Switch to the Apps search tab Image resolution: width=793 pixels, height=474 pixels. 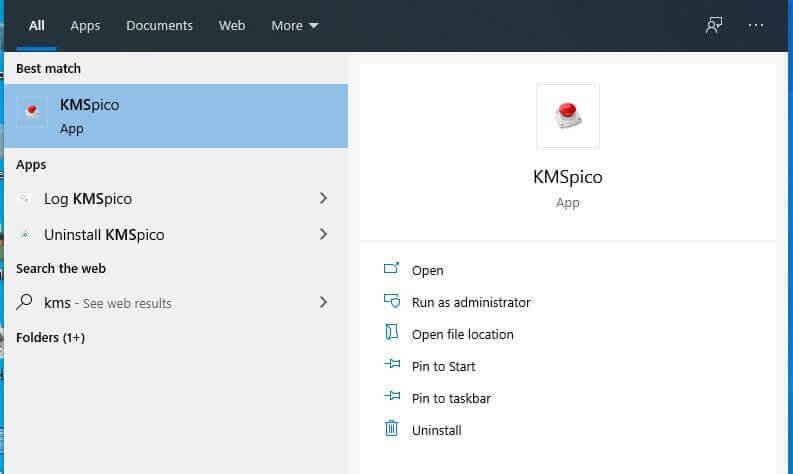tap(85, 25)
